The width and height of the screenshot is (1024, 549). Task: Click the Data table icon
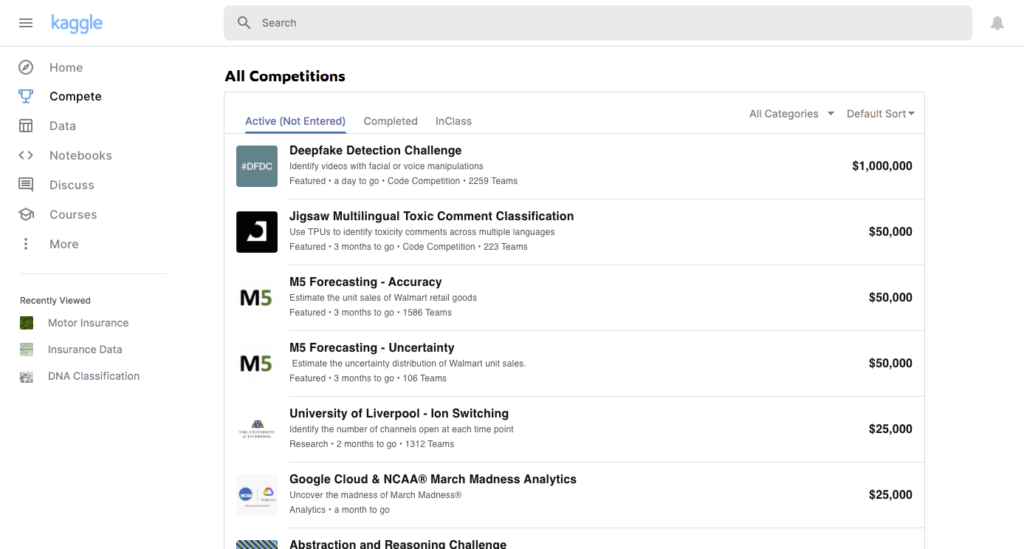25,126
